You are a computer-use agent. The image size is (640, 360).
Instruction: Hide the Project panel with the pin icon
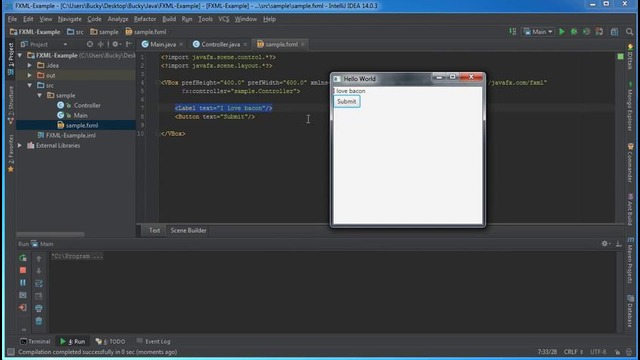[x=129, y=44]
